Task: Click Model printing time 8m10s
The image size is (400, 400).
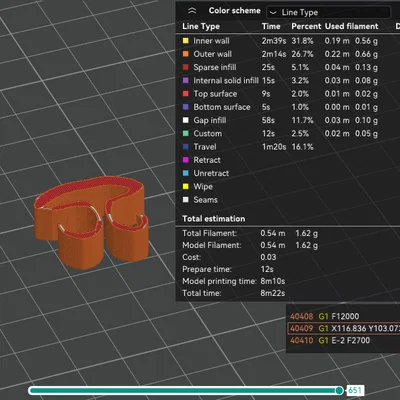Action: coord(273,281)
